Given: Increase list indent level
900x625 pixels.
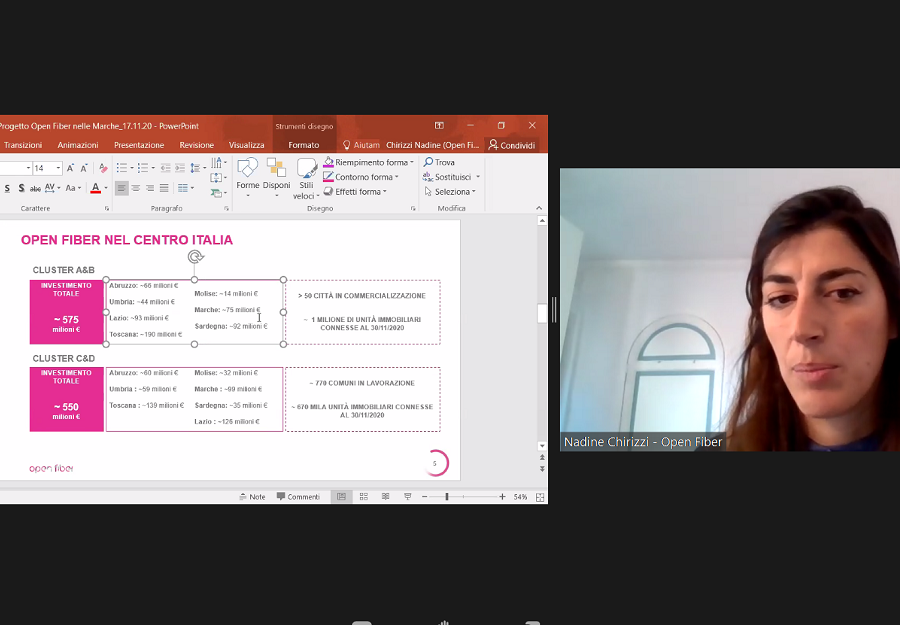Looking at the screenshot, I should pyautogui.click(x=180, y=168).
